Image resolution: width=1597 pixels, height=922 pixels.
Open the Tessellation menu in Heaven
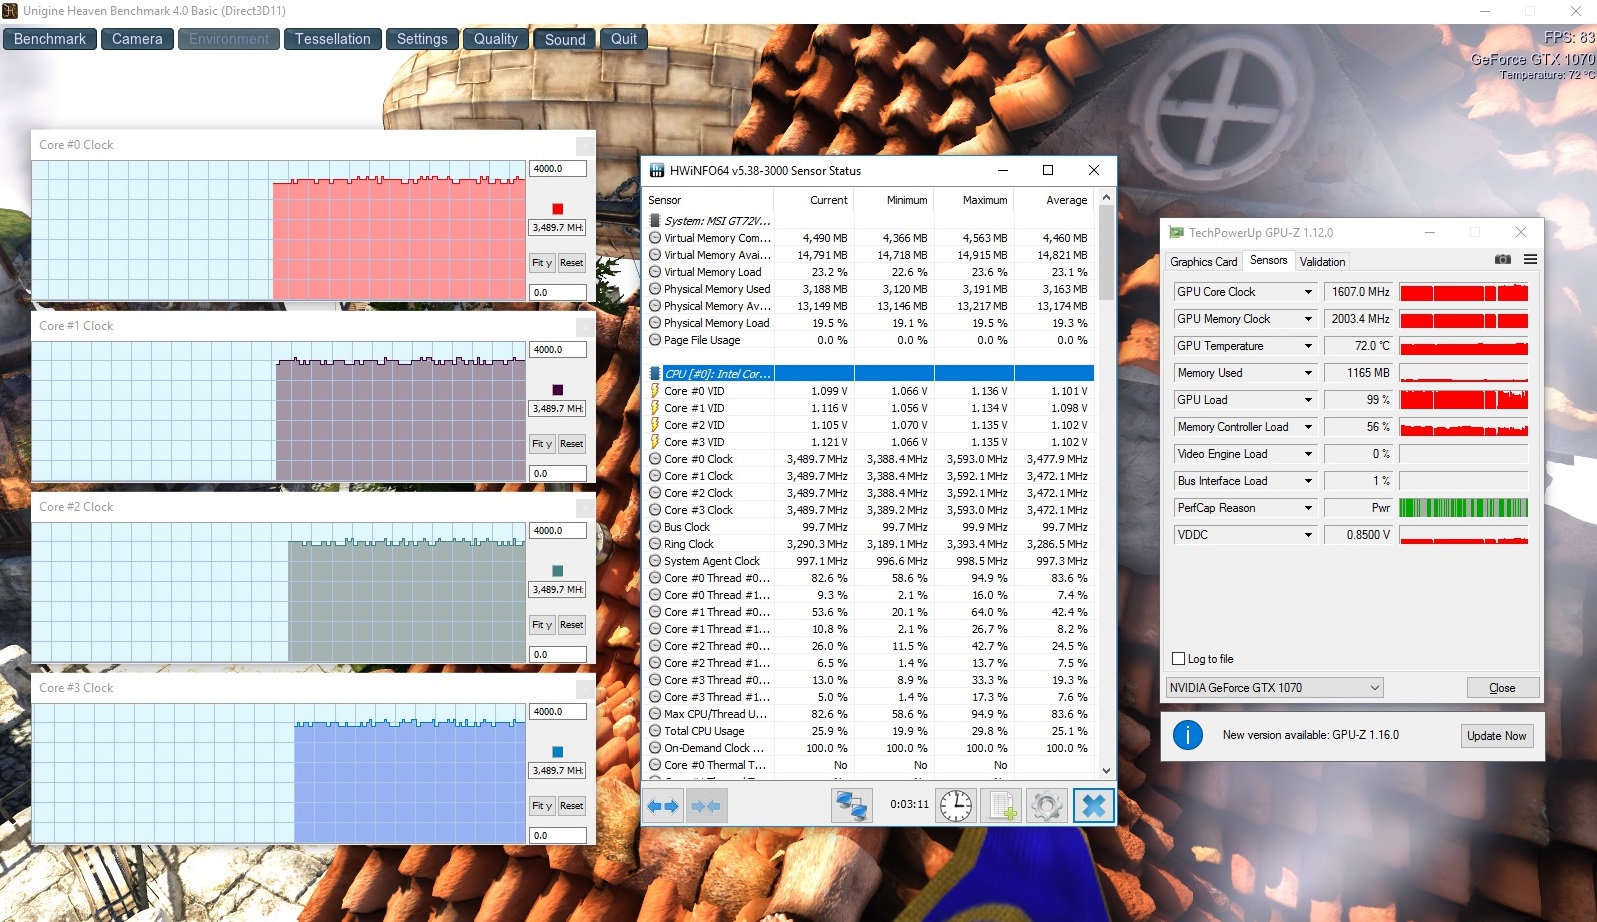pyautogui.click(x=332, y=39)
